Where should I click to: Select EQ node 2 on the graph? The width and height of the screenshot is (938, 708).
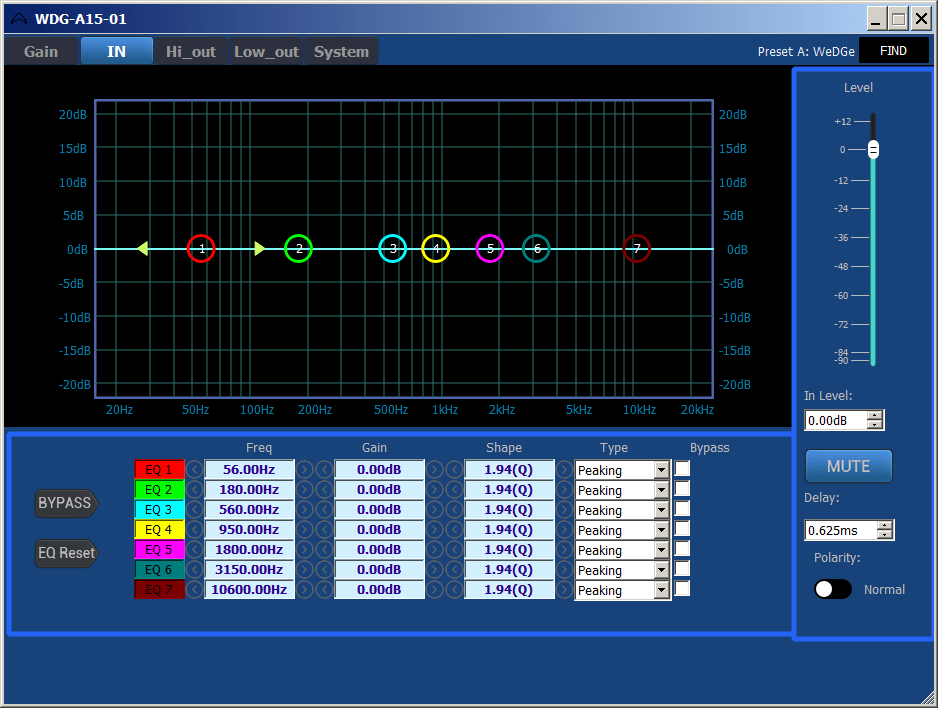[x=298, y=249]
